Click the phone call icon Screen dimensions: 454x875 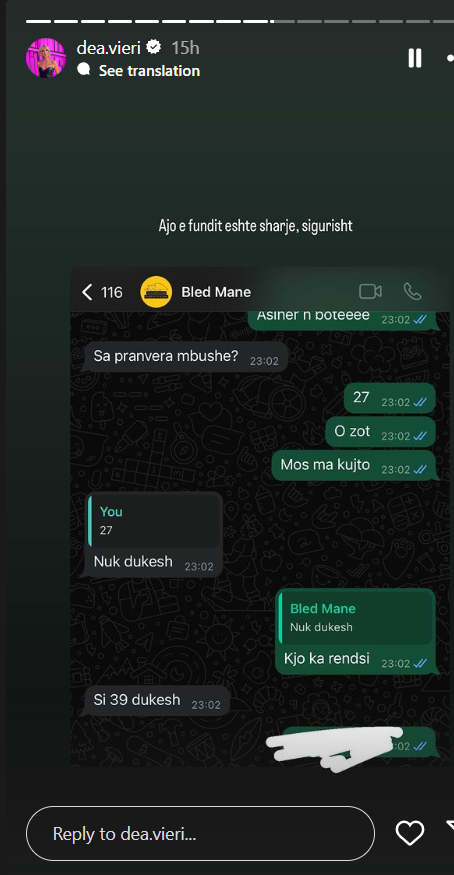(x=412, y=291)
